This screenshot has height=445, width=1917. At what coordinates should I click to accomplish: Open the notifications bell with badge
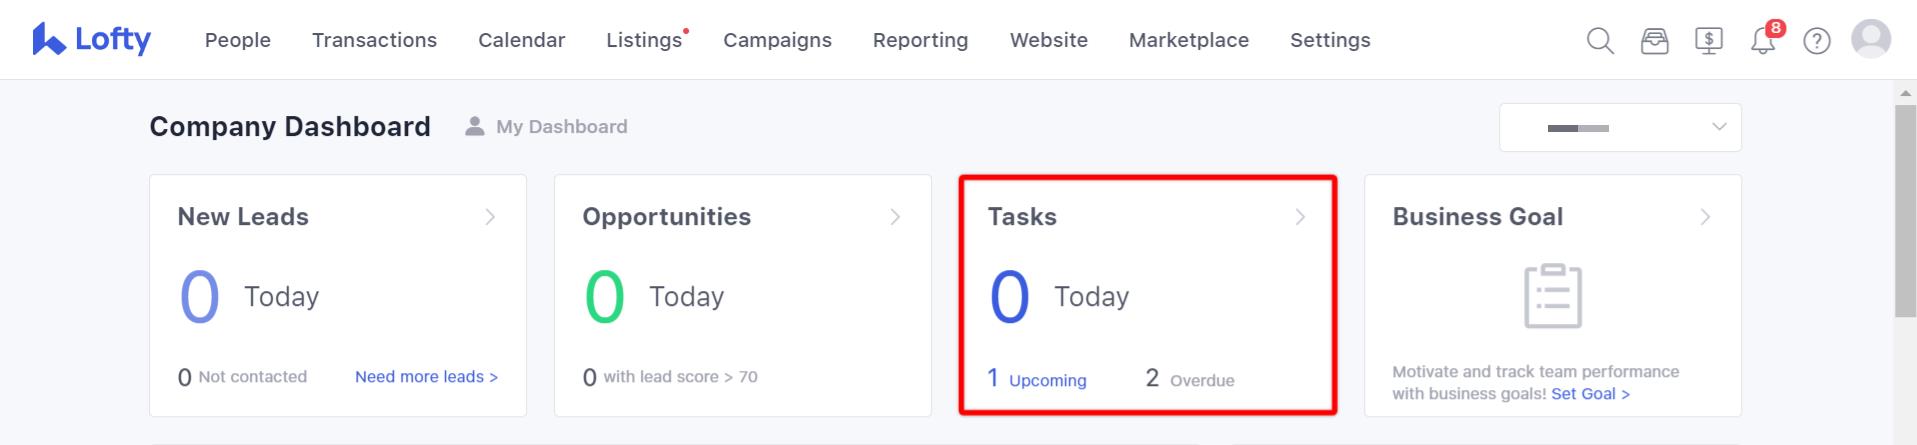pos(1765,38)
